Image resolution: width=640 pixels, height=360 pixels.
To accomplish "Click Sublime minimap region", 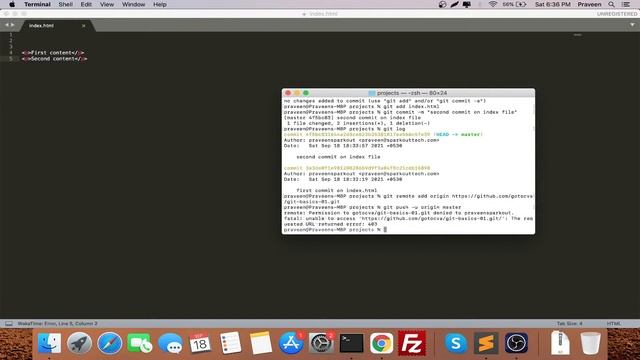I will tap(577, 35).
